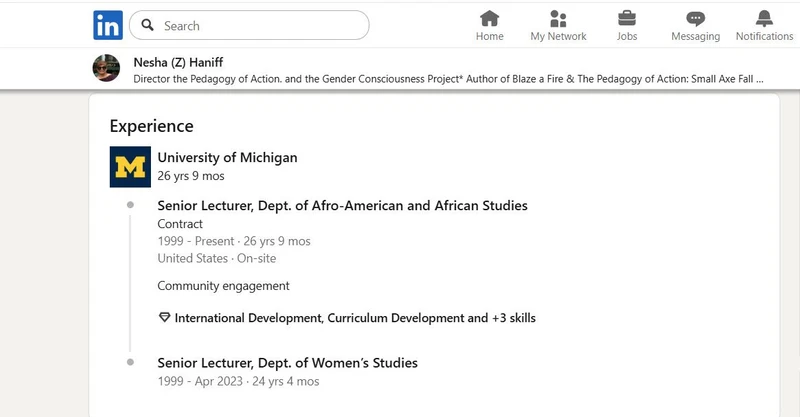800x417 pixels.
Task: Click the Messaging nav label
Action: 695,36
